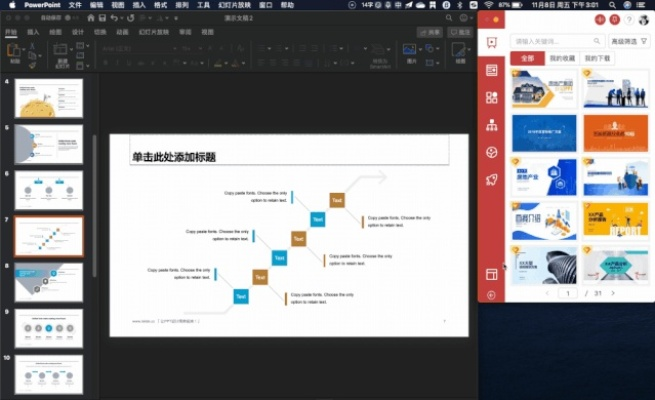Click the rocket icon in red sidebar
The height and width of the screenshot is (400, 655).
point(491,179)
